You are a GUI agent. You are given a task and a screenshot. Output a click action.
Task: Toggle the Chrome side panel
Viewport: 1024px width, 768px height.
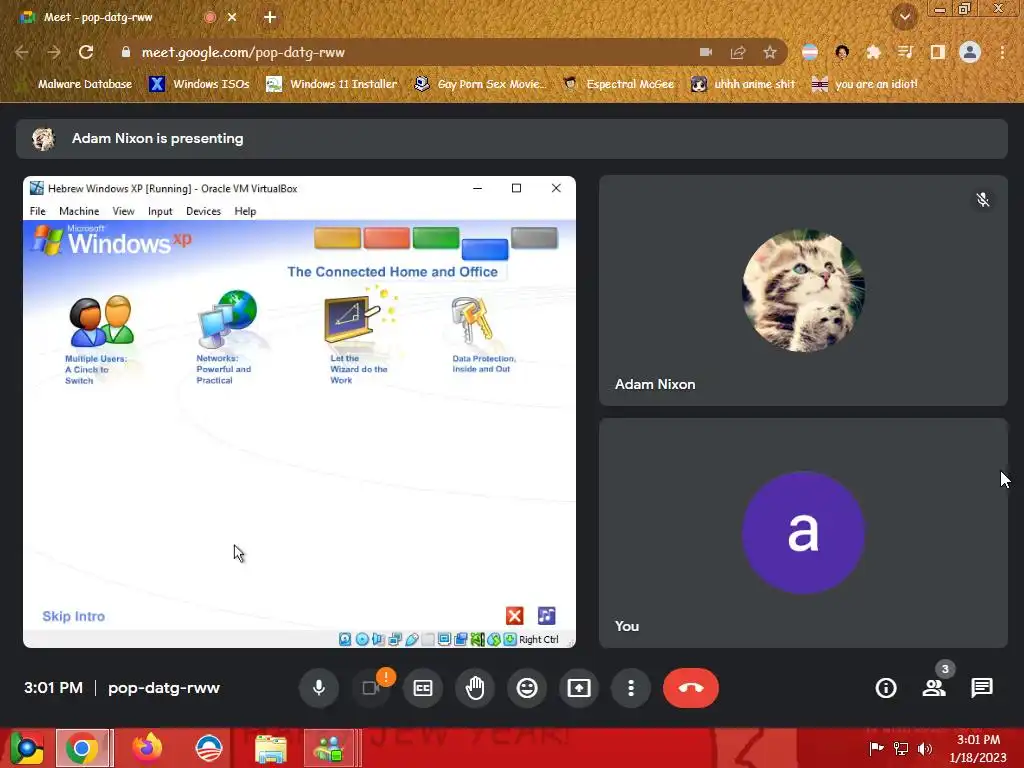[x=938, y=52]
